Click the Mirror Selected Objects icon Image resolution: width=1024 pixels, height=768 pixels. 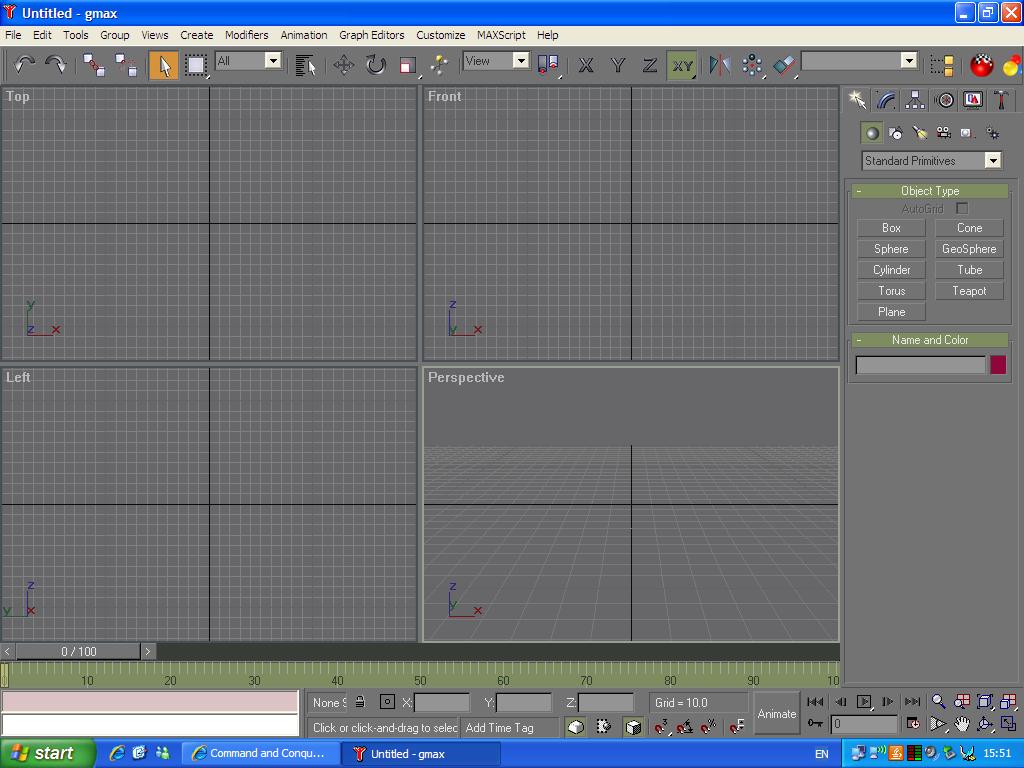point(719,65)
